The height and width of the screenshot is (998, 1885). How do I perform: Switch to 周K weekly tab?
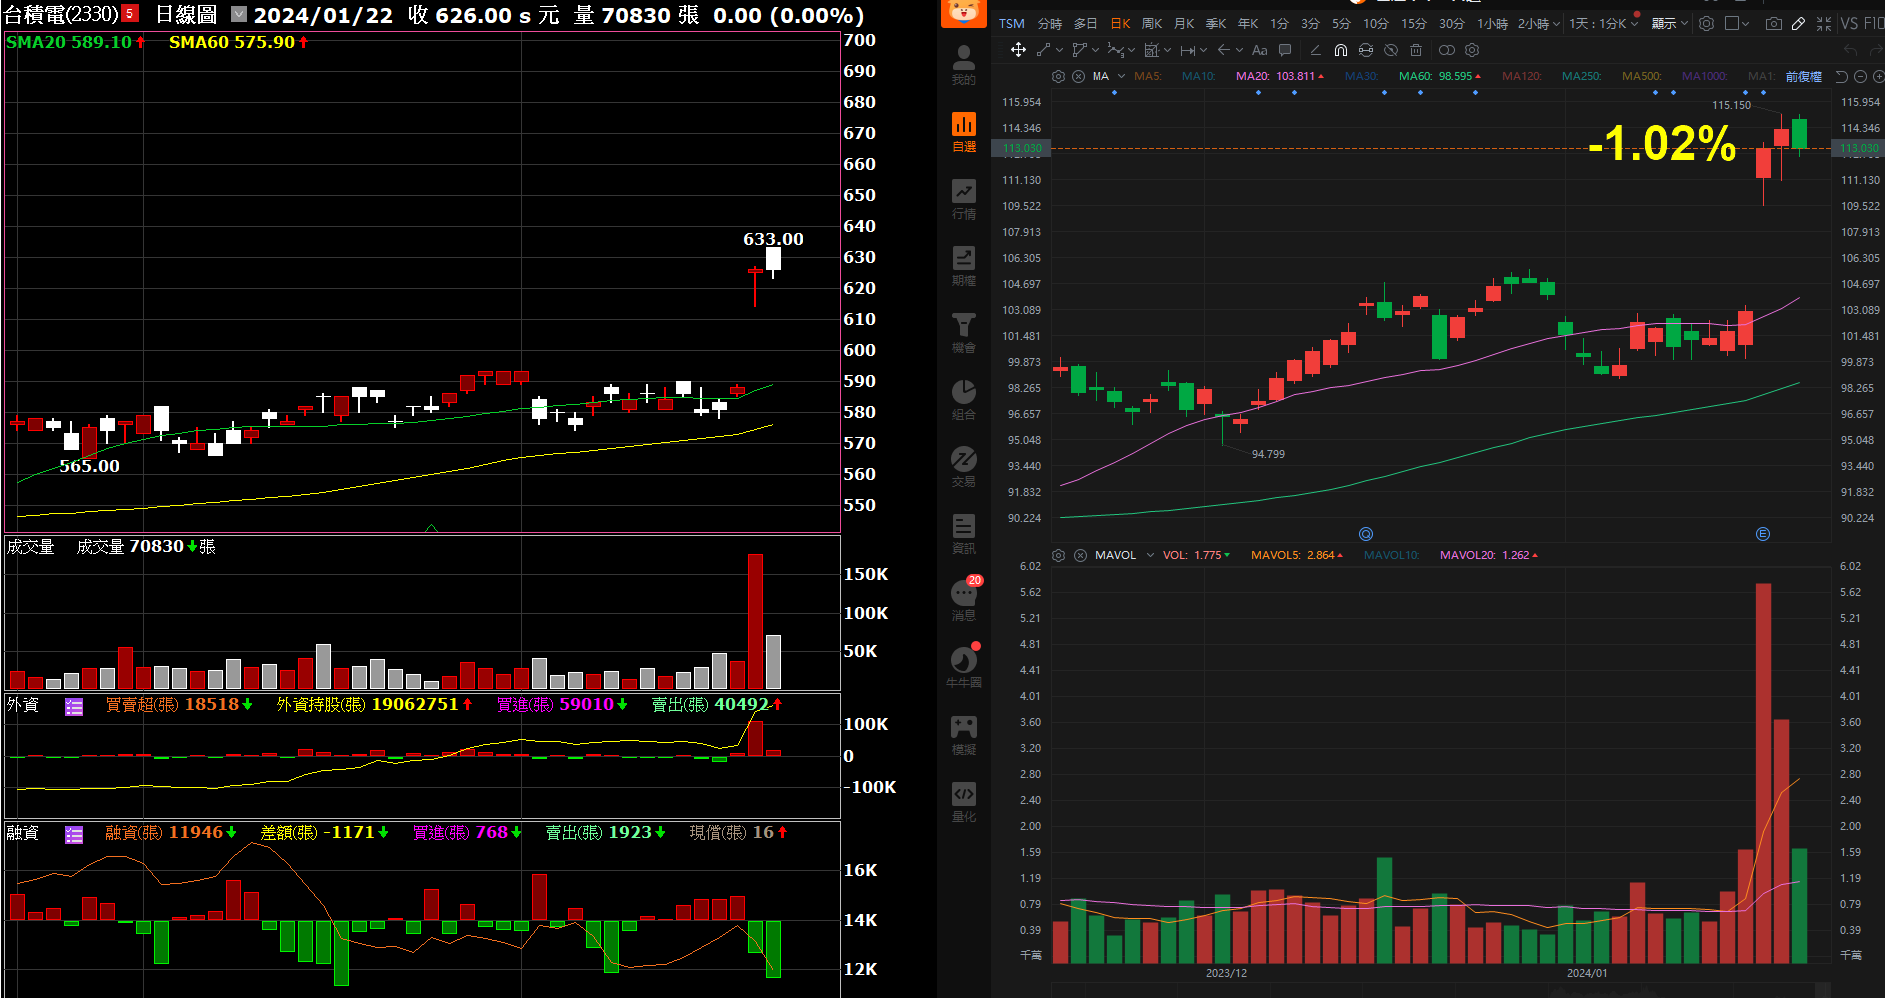click(1152, 23)
